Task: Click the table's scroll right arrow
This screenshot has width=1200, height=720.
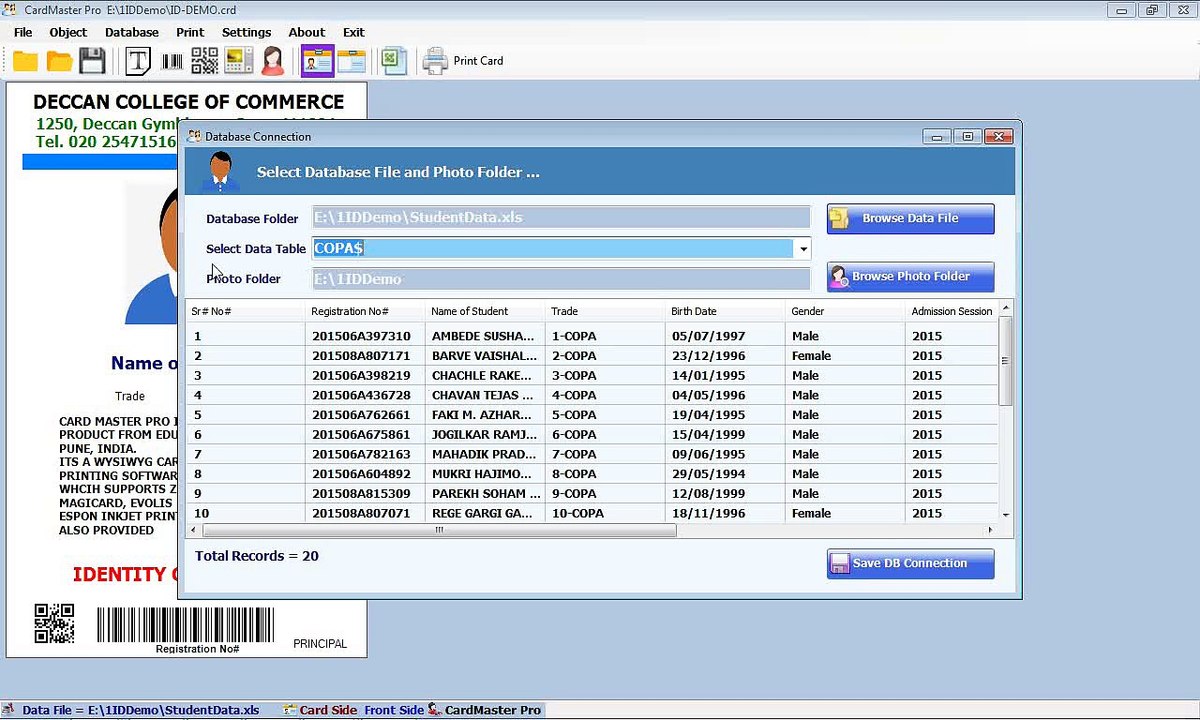Action: (x=991, y=530)
